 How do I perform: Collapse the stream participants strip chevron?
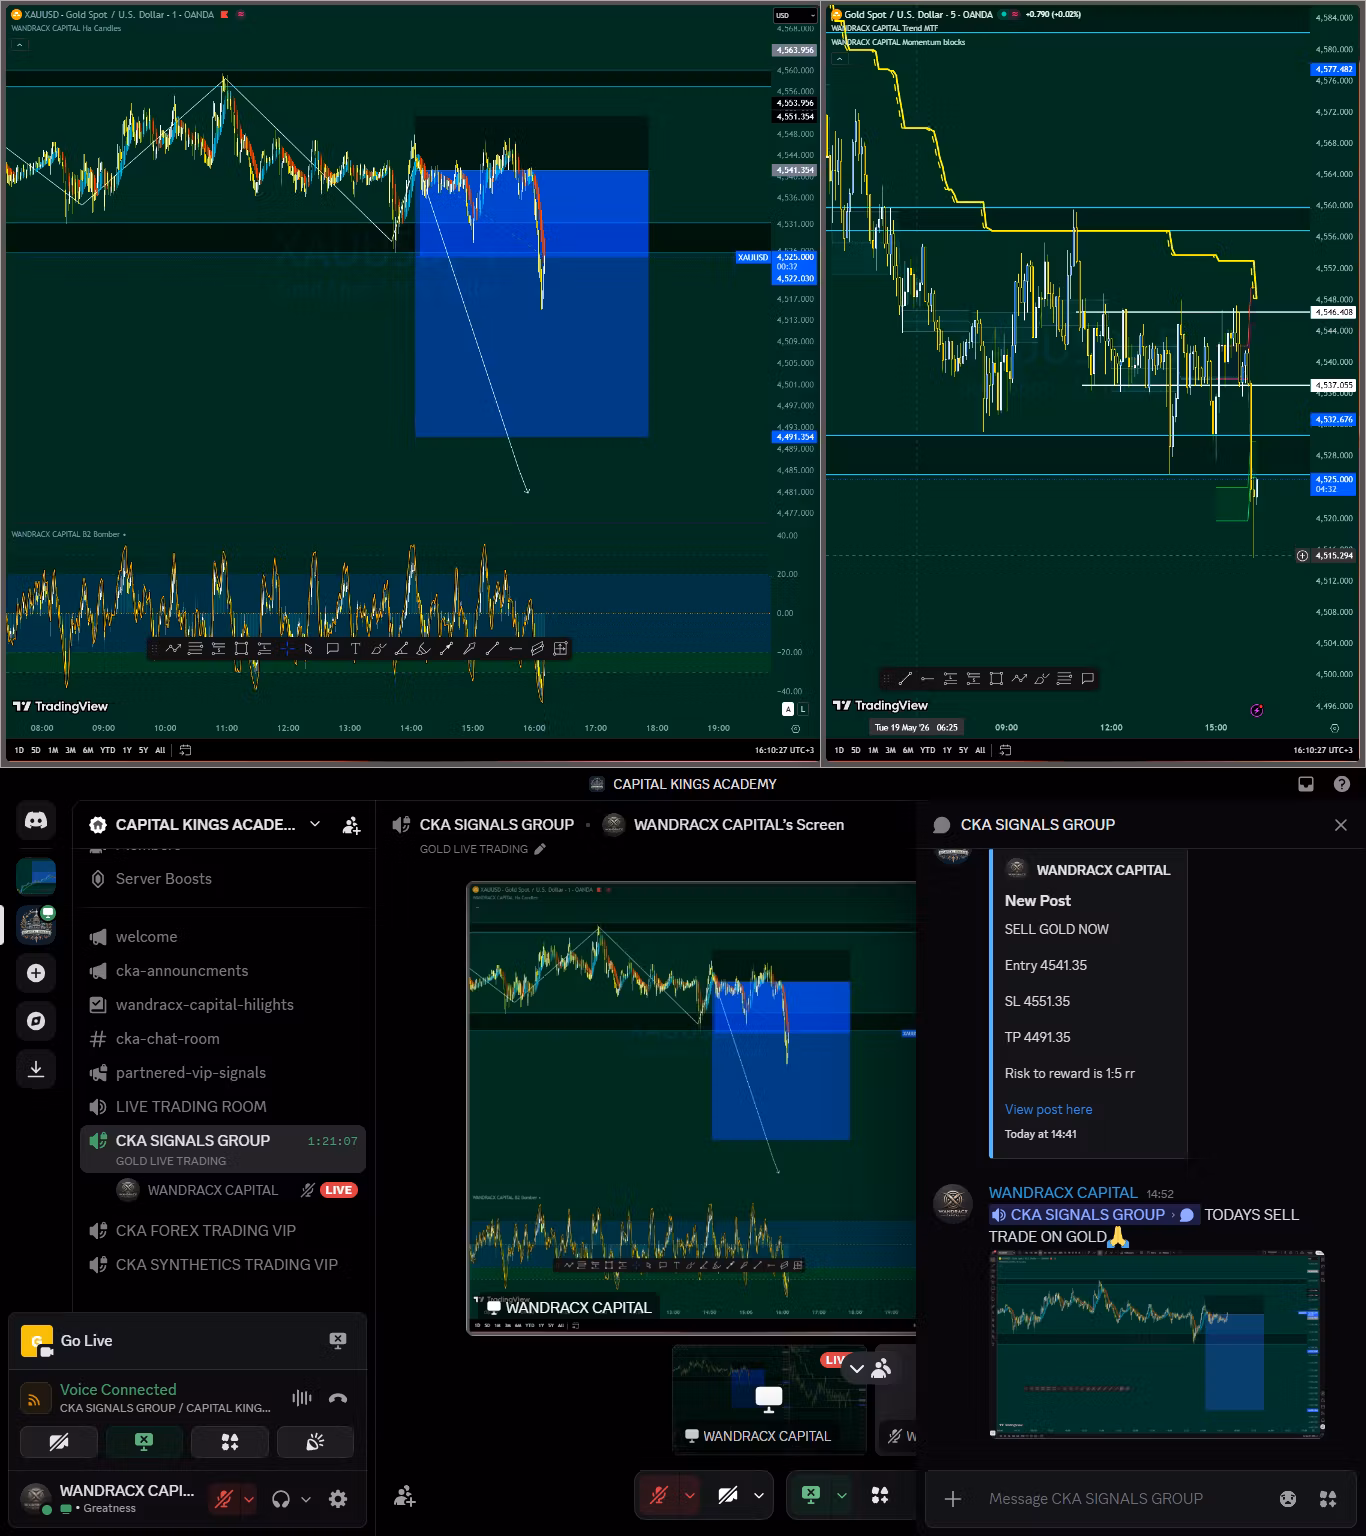(857, 1369)
